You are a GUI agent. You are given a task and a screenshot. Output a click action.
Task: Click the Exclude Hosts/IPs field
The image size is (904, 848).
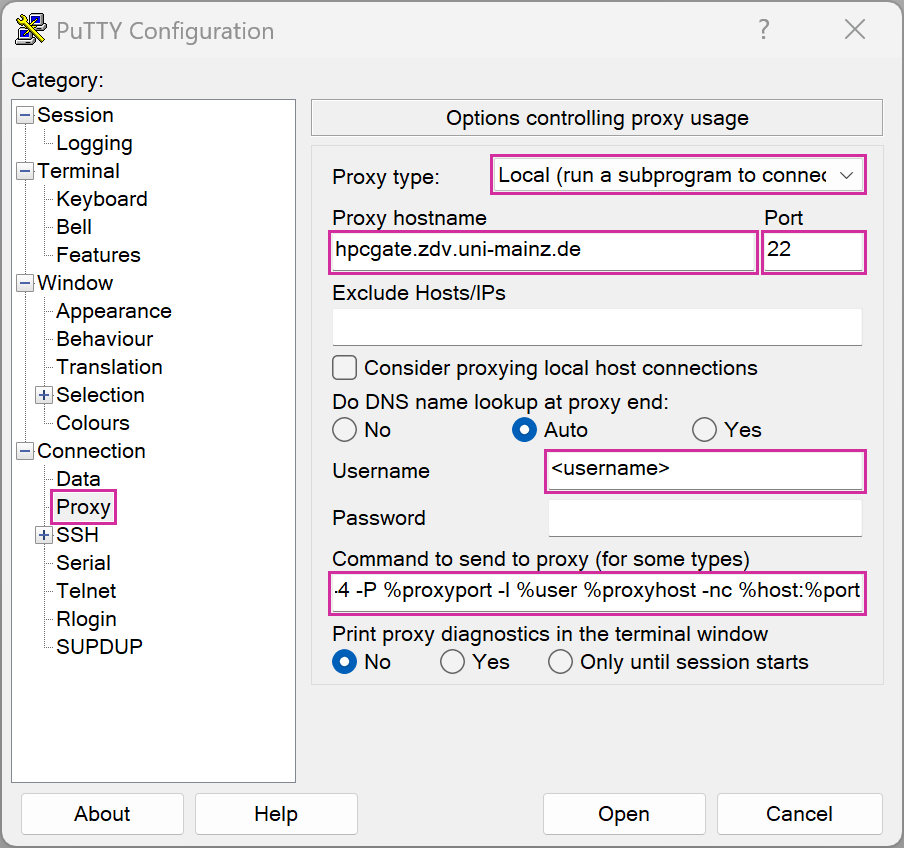596,327
